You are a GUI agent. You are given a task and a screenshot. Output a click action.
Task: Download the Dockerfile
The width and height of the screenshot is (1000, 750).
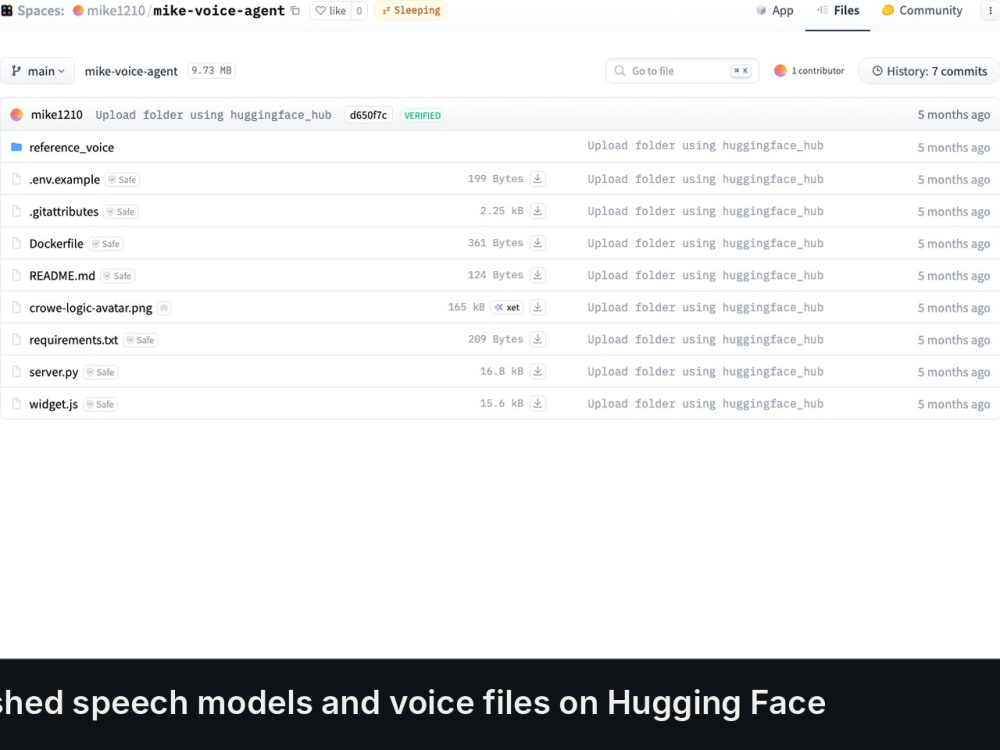[x=538, y=243]
